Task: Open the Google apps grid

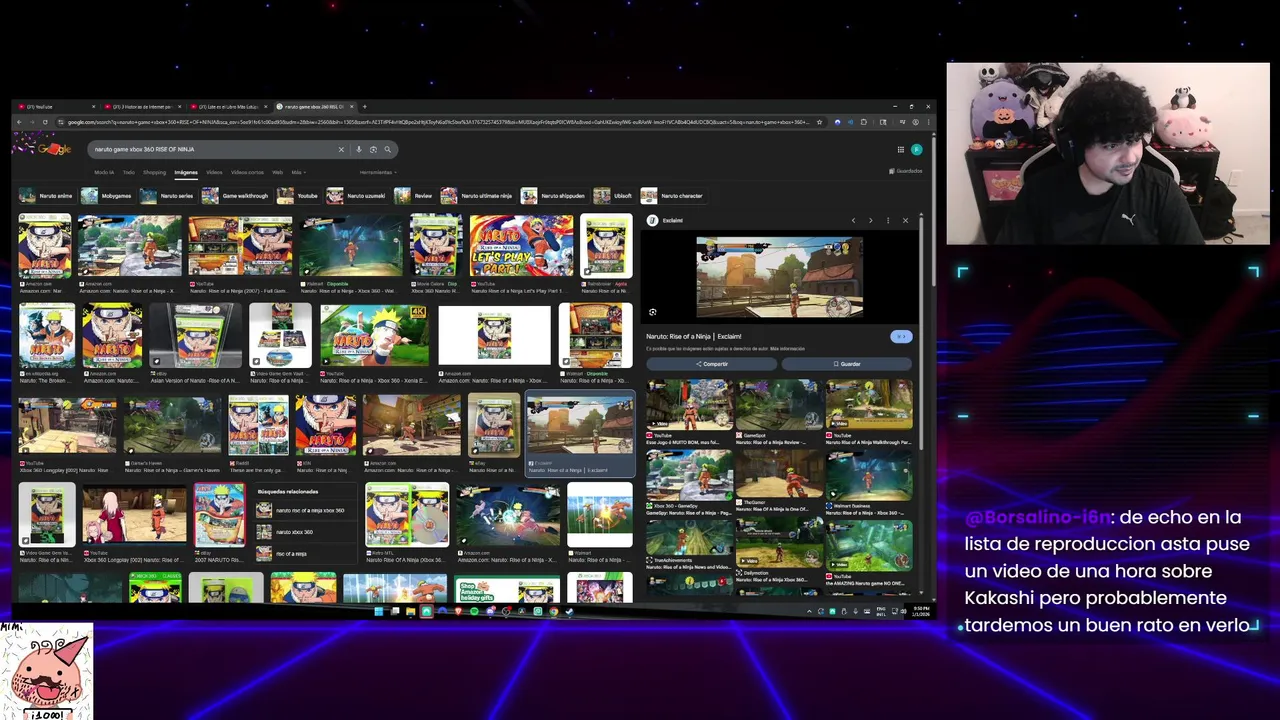Action: pyautogui.click(x=900, y=149)
